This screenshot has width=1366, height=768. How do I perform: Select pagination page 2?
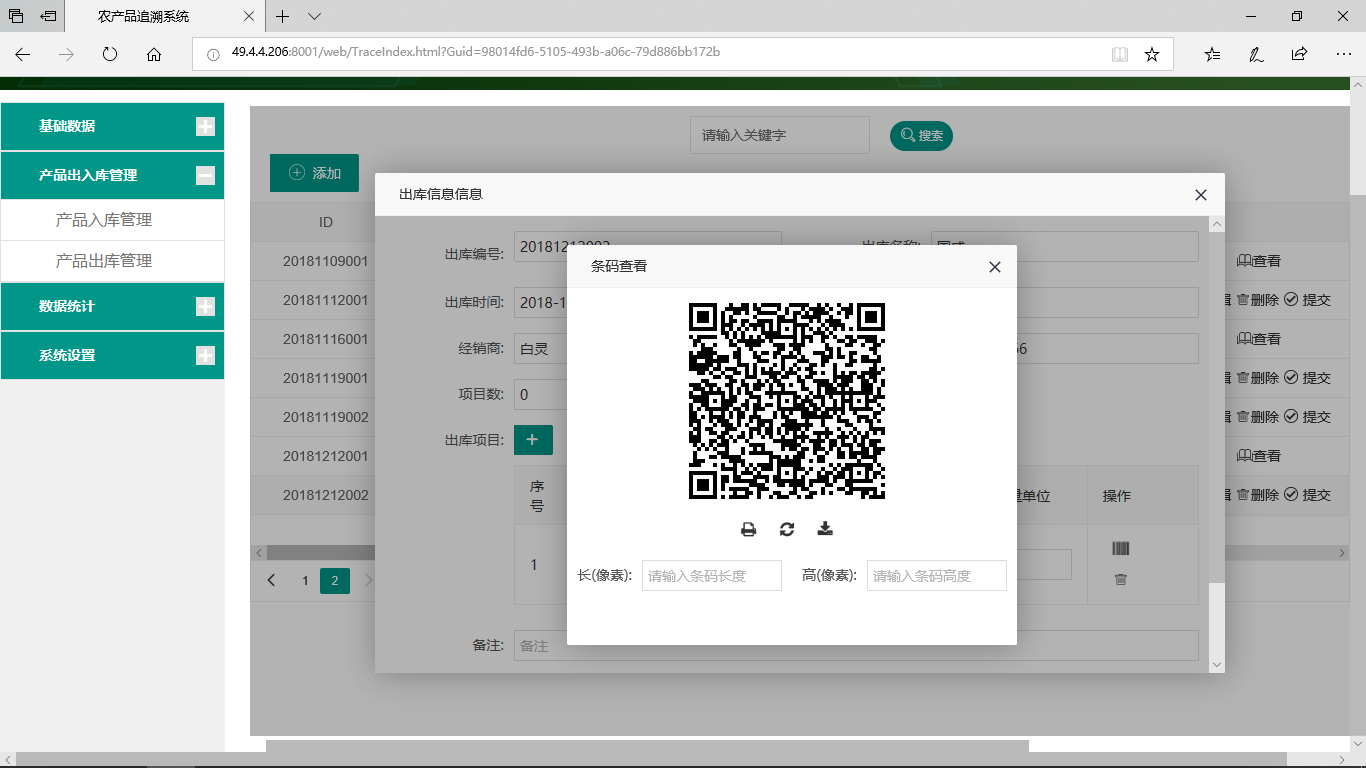(335, 580)
